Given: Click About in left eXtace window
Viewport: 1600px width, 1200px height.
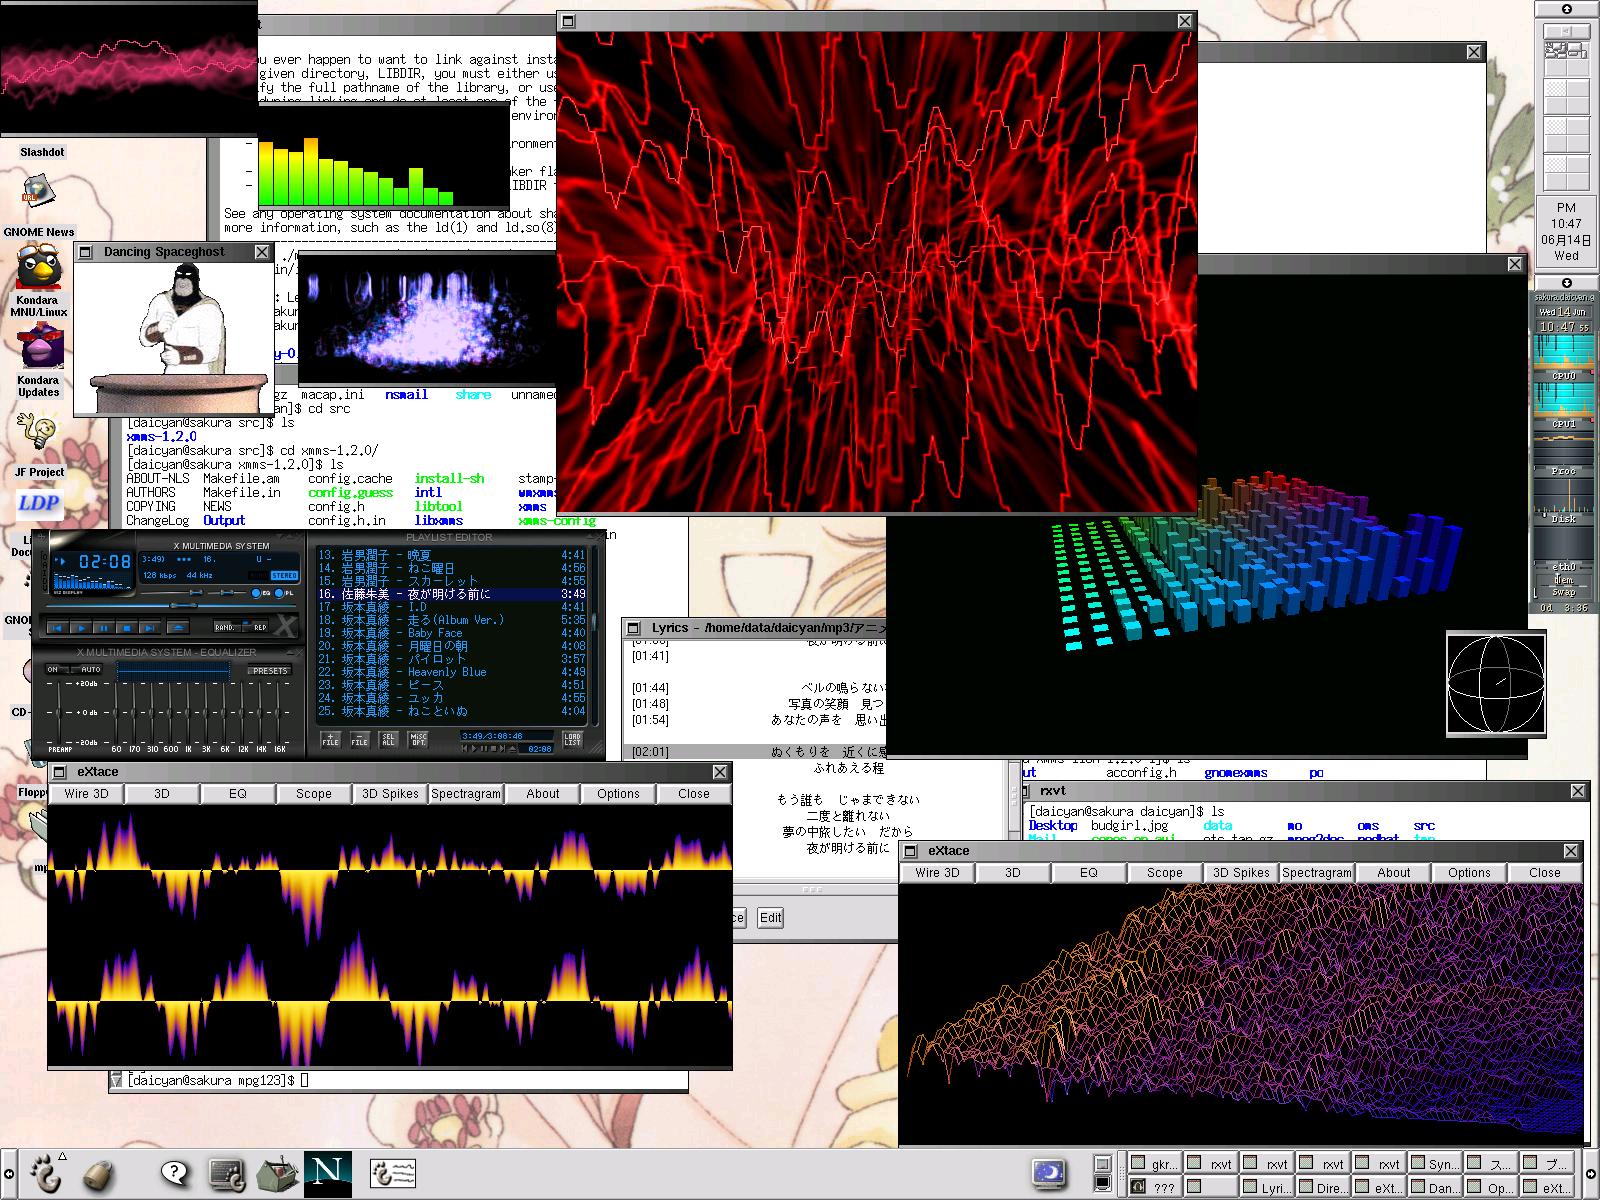Looking at the screenshot, I should tap(542, 794).
